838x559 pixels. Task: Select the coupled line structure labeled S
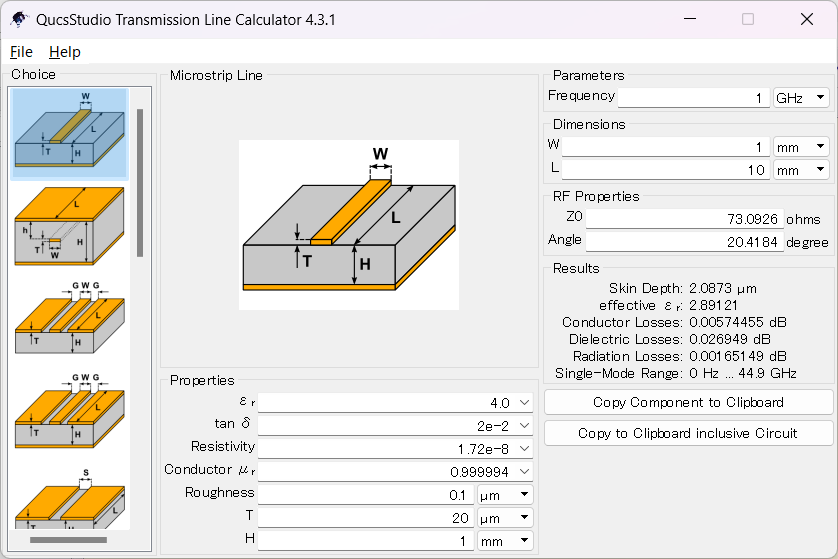[69, 503]
